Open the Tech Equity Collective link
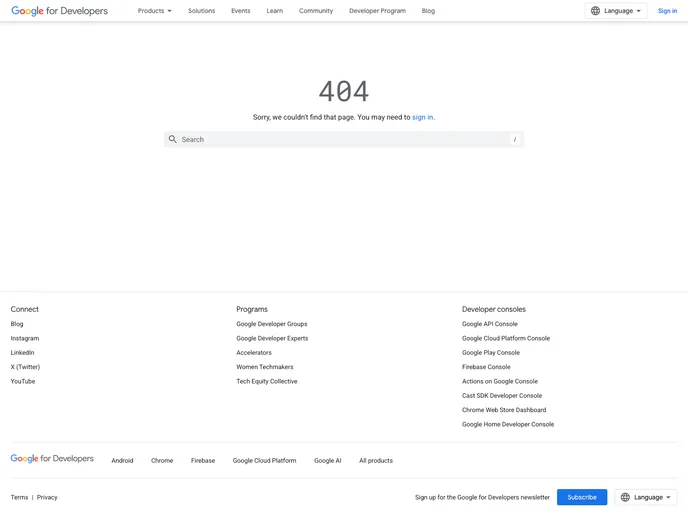The image size is (688, 512). pos(266,381)
